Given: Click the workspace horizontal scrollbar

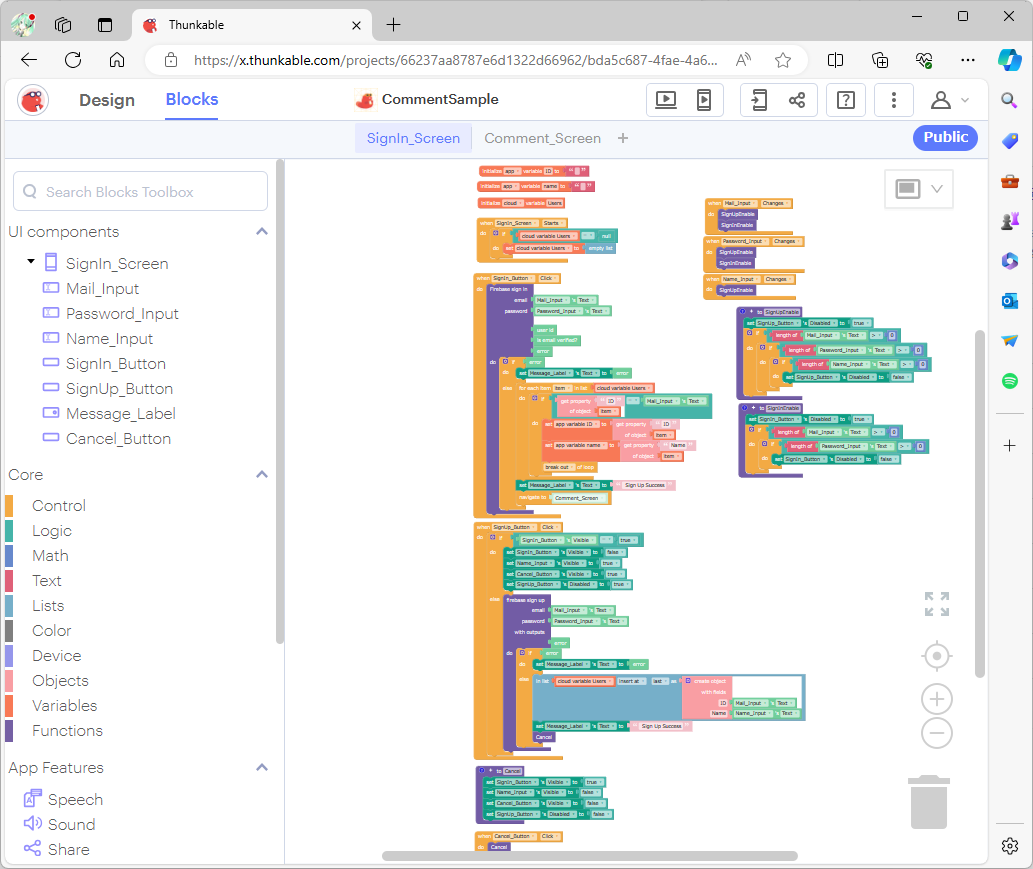Looking at the screenshot, I should pyautogui.click(x=590, y=856).
